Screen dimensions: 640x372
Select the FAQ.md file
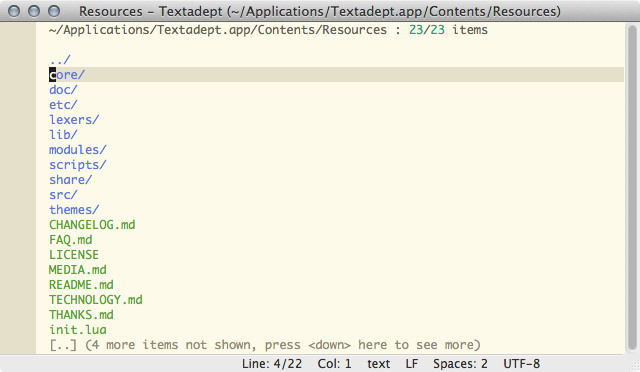pos(71,240)
